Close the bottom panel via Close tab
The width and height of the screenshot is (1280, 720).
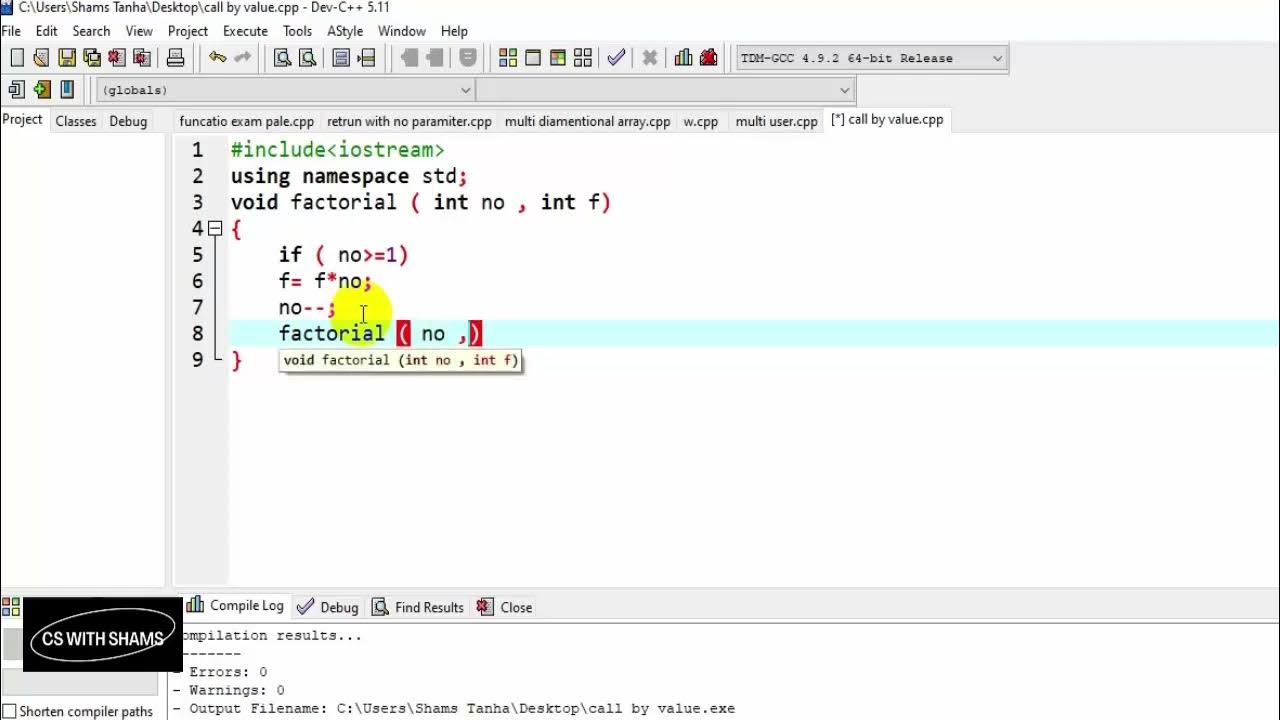click(505, 607)
